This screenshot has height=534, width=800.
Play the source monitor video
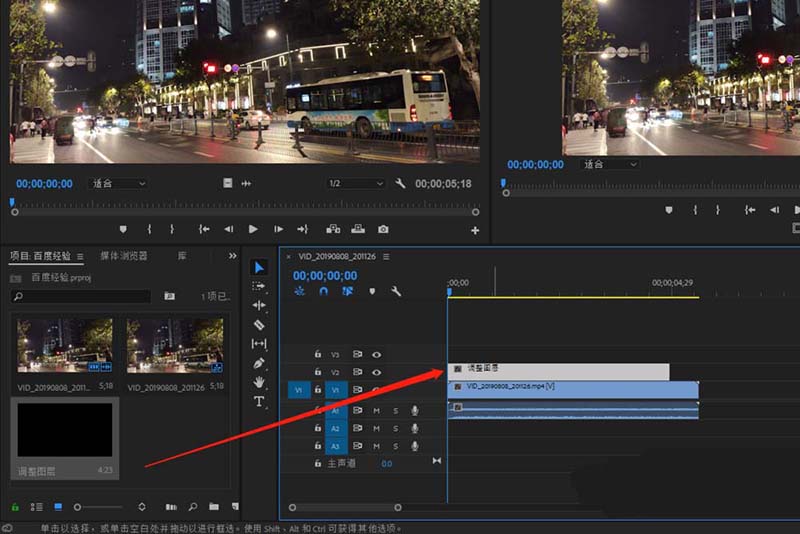[x=253, y=229]
